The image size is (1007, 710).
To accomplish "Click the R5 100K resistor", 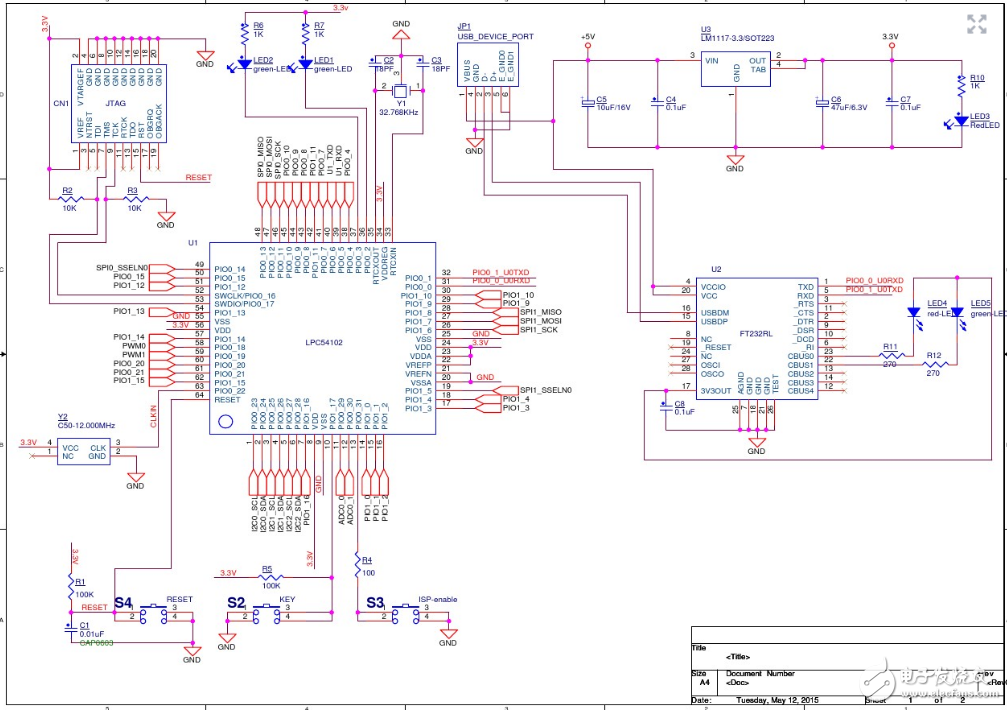I will [266, 576].
